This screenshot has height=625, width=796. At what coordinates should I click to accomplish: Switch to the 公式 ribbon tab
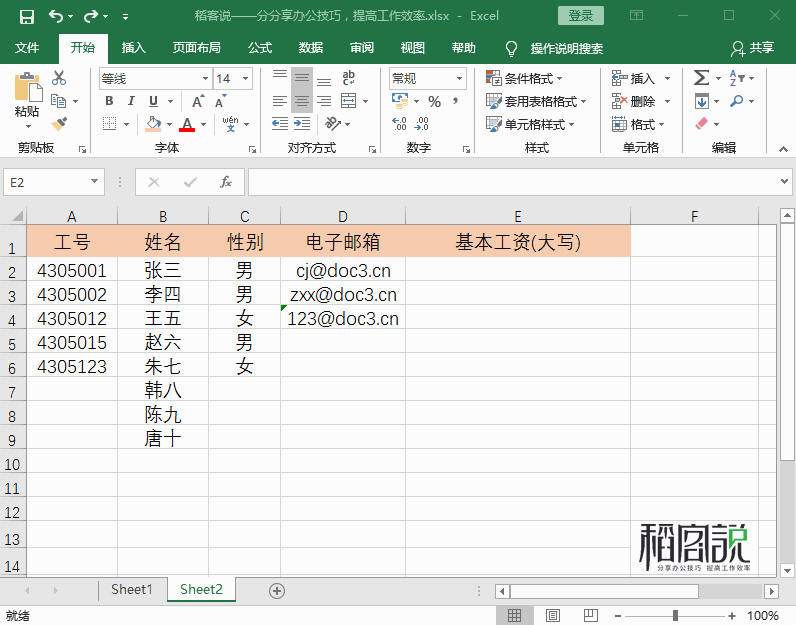point(260,48)
